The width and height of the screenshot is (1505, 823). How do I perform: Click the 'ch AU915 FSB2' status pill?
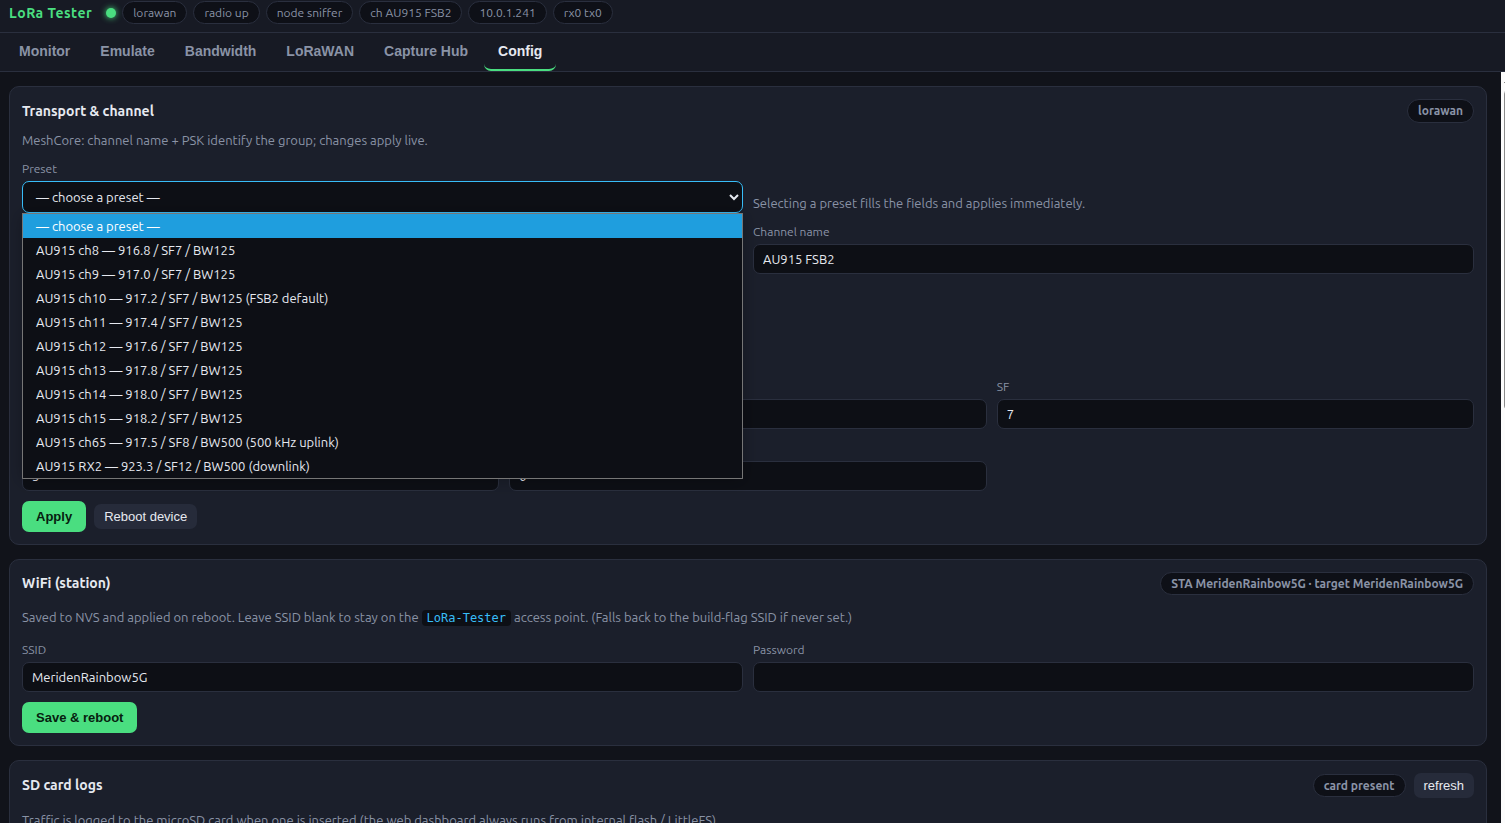pos(410,13)
